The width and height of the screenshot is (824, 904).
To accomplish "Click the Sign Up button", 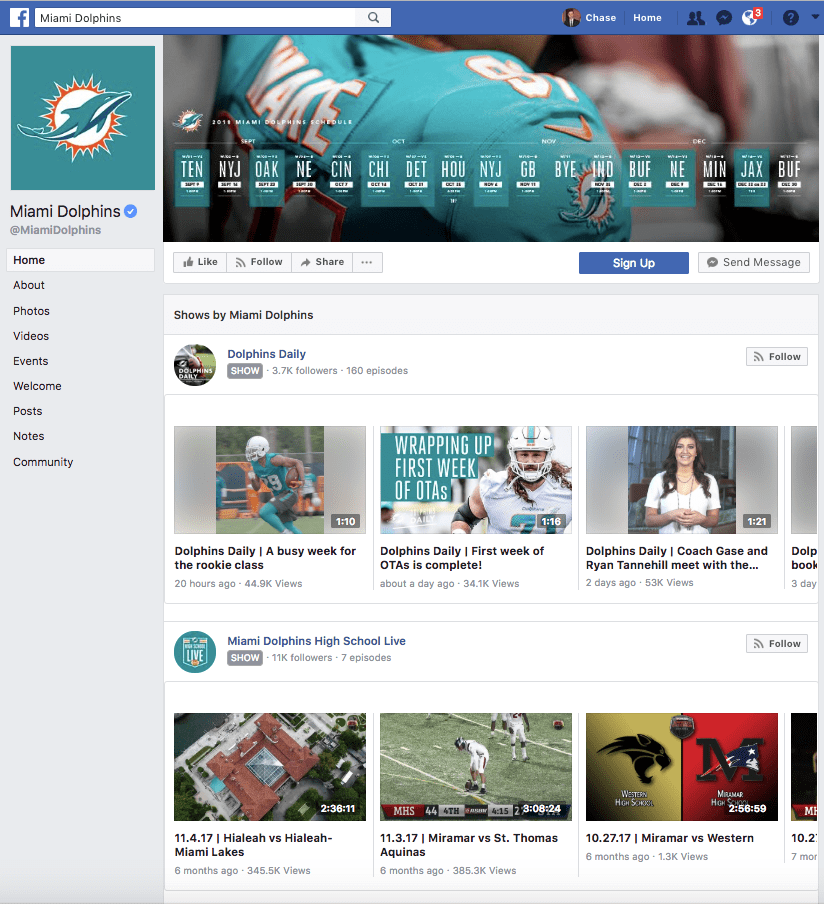I will tap(633, 262).
